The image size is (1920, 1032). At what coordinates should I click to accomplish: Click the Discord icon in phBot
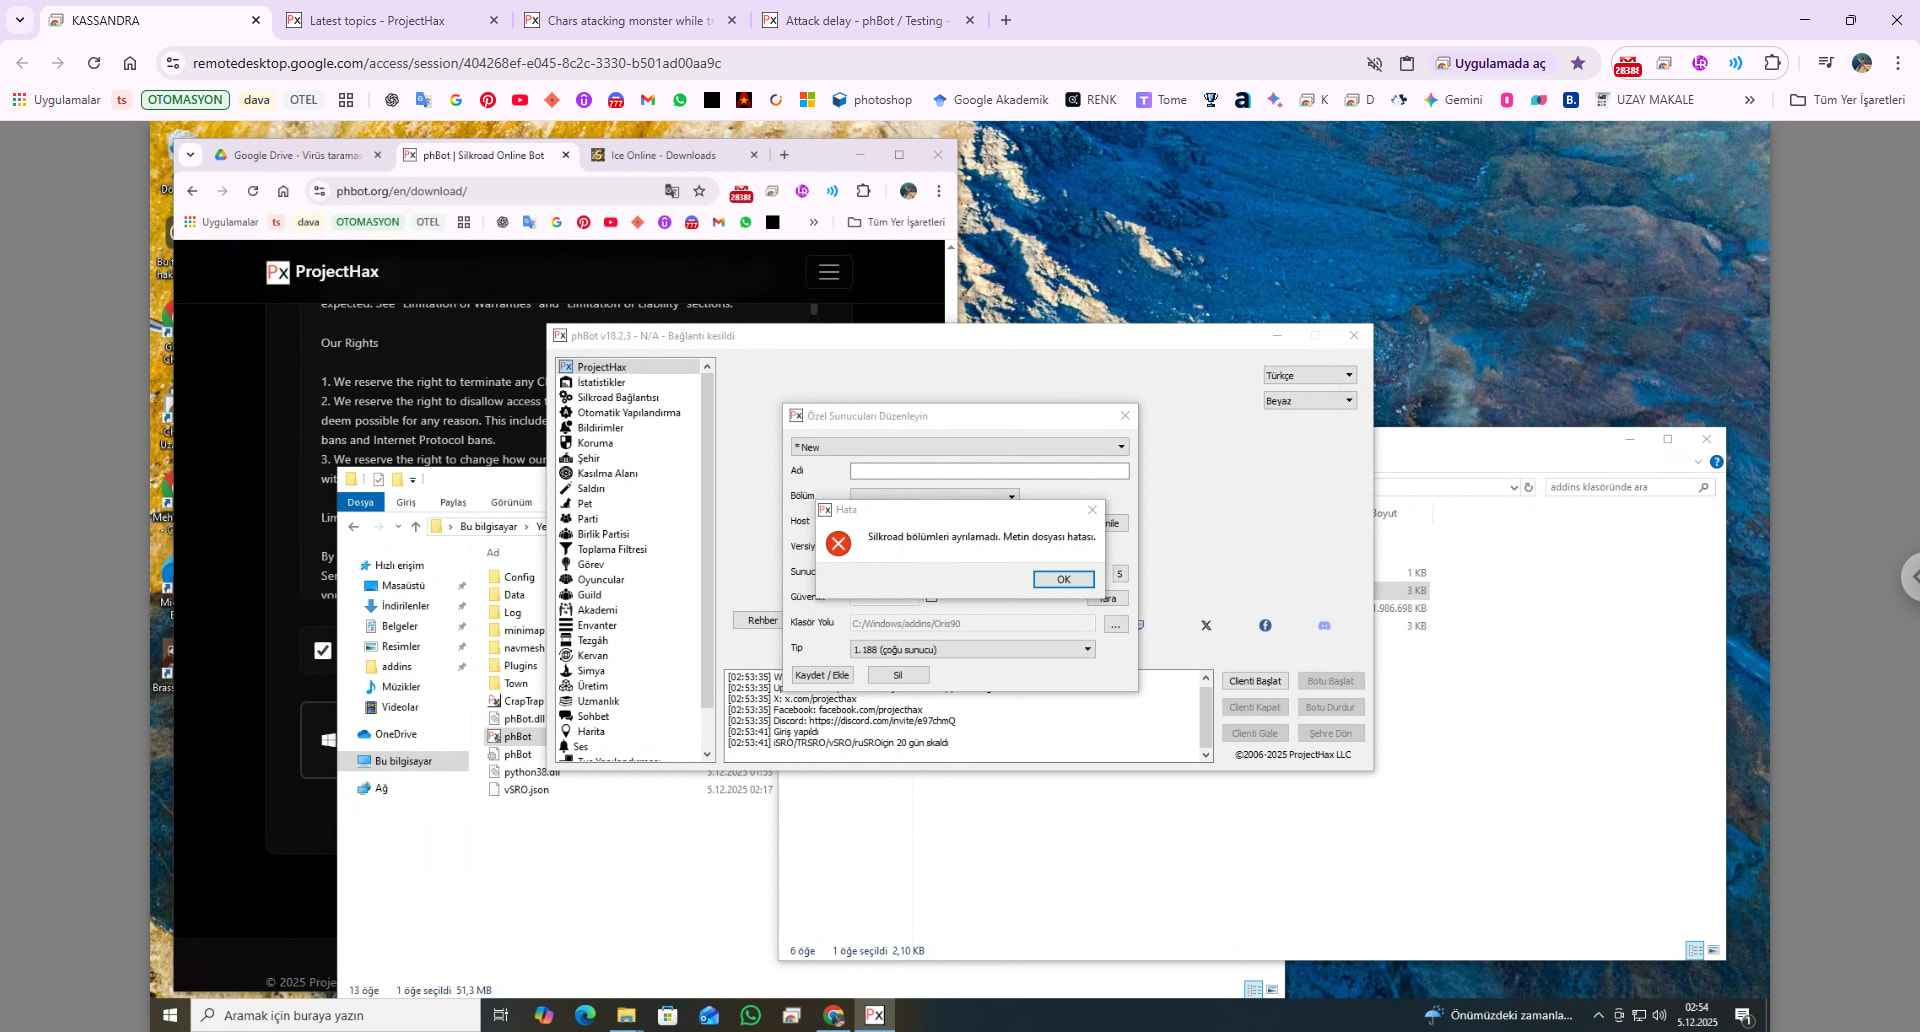[x=1324, y=626]
